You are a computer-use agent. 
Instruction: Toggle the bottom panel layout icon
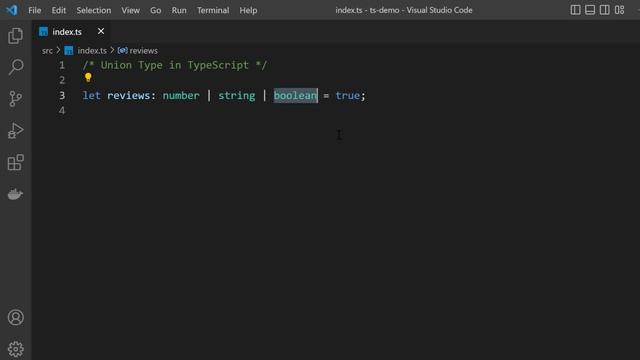pyautogui.click(x=590, y=10)
